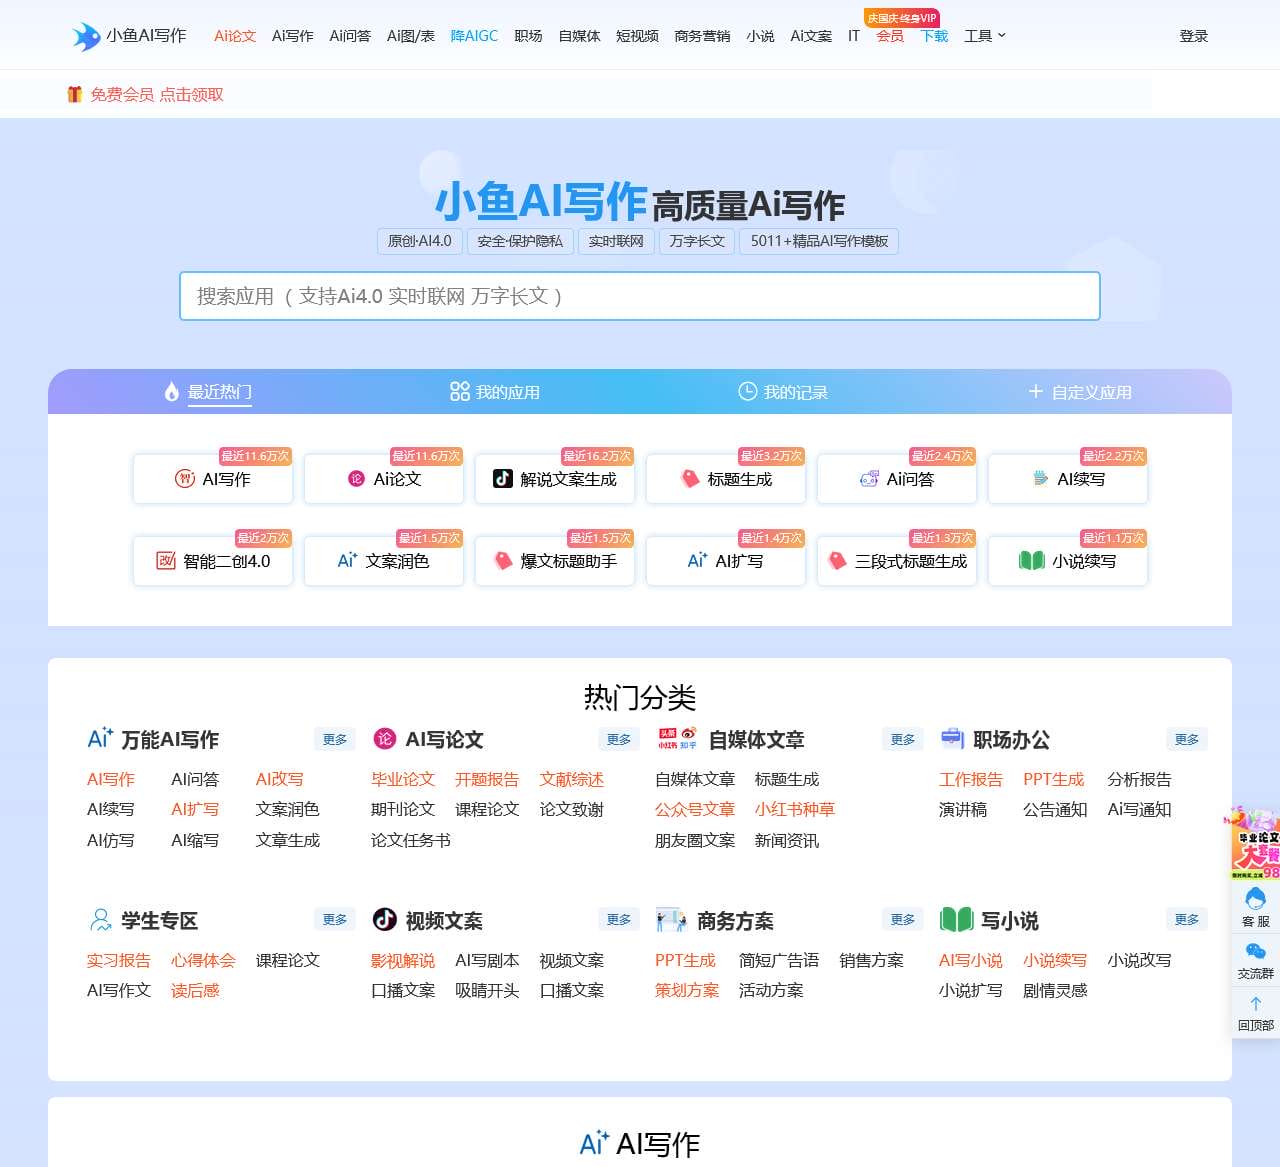The image size is (1280, 1167).
Task: Click 回顶部 back-to-top arrow
Action: 1255,1012
